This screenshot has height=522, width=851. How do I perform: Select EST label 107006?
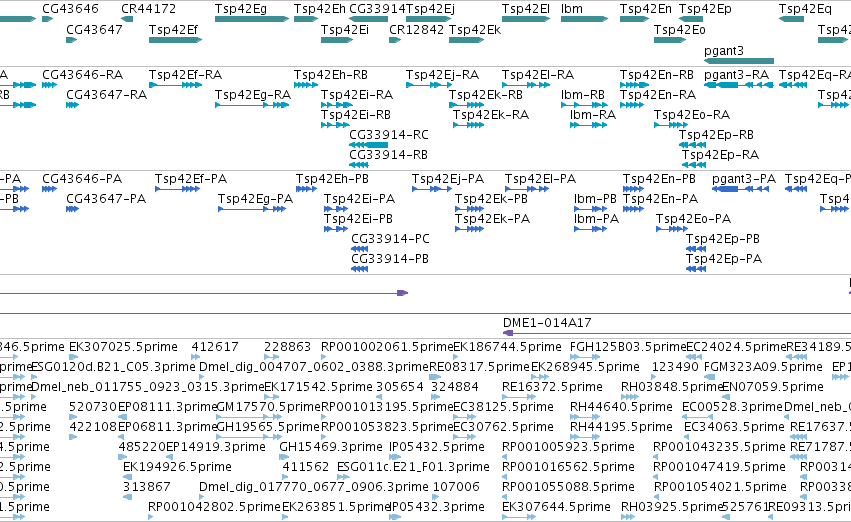456,487
